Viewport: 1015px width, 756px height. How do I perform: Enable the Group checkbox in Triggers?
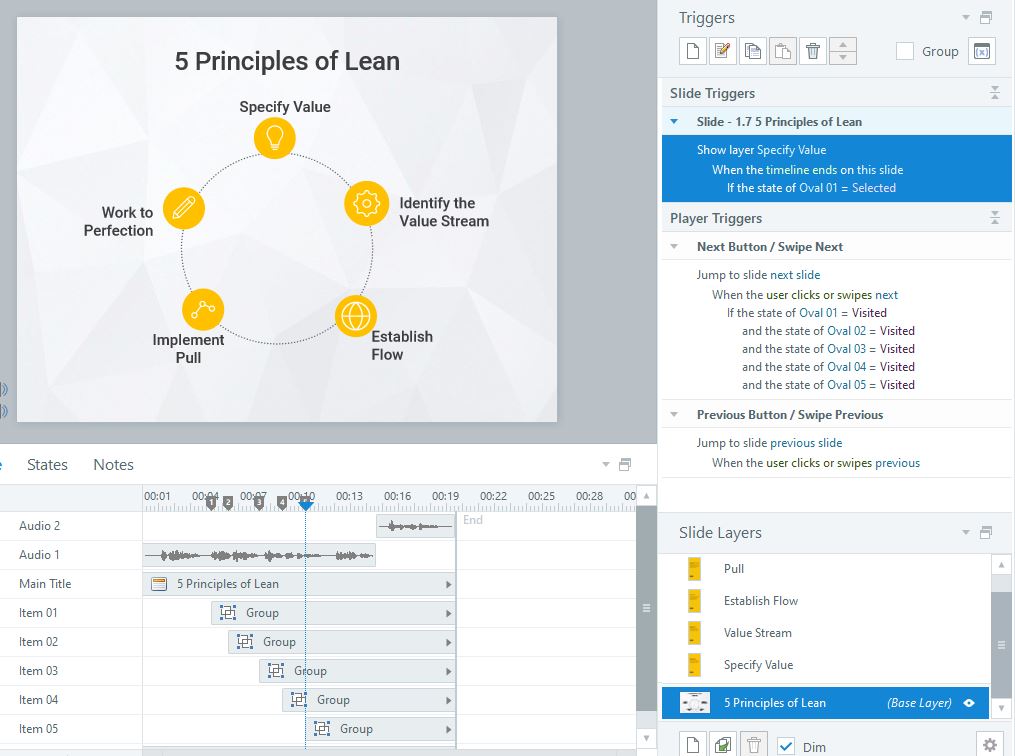[904, 51]
